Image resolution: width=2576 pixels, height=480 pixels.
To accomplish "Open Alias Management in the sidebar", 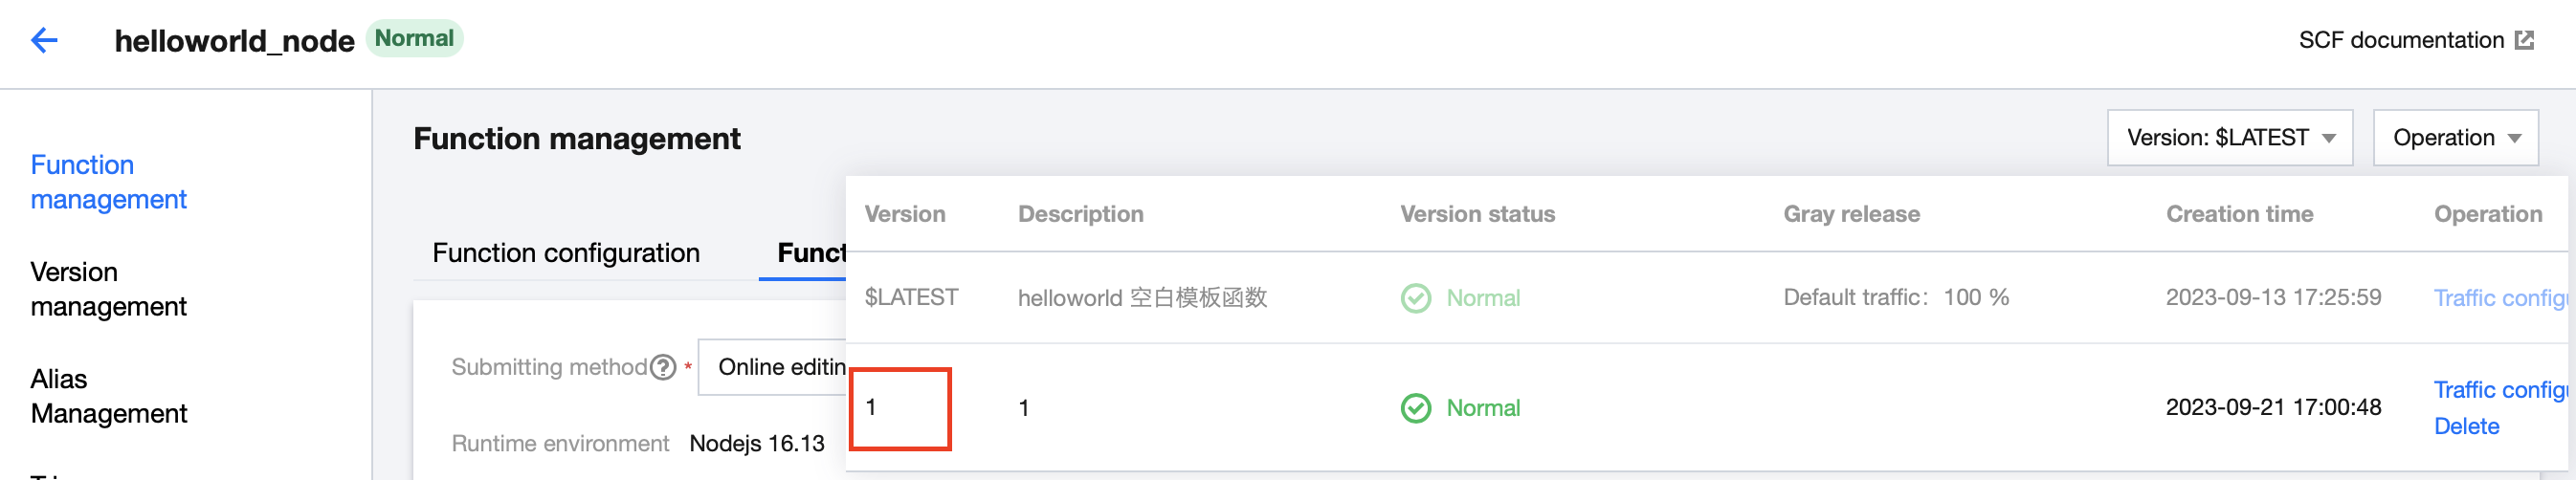I will click(108, 396).
